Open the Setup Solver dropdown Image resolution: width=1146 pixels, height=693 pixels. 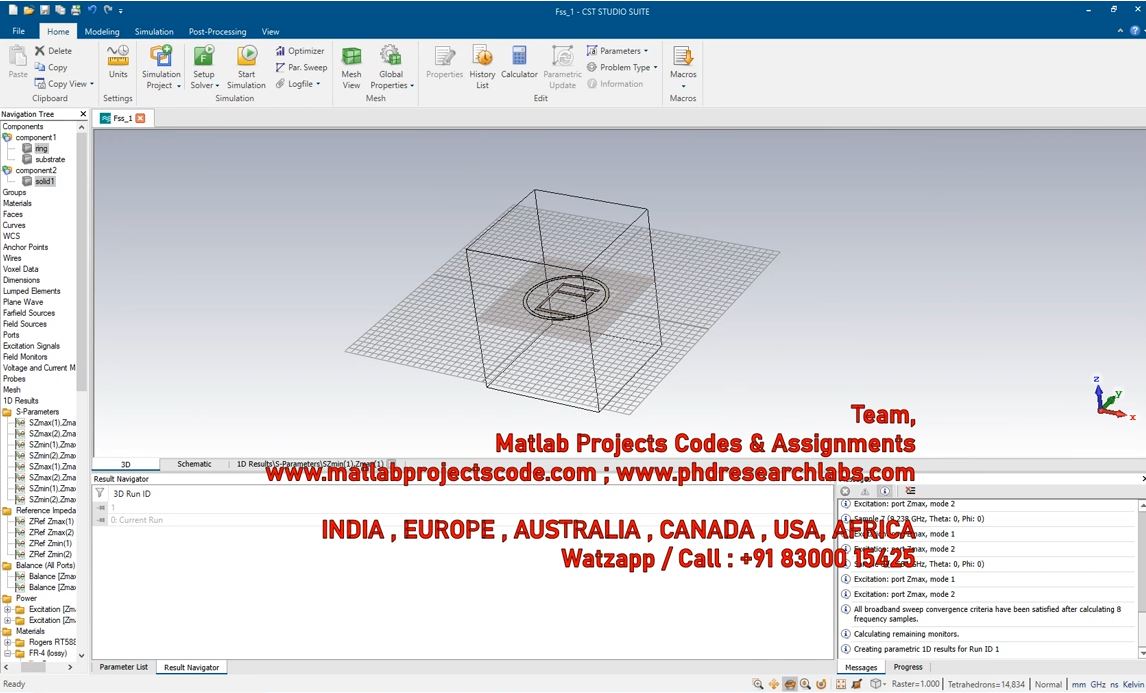click(204, 85)
